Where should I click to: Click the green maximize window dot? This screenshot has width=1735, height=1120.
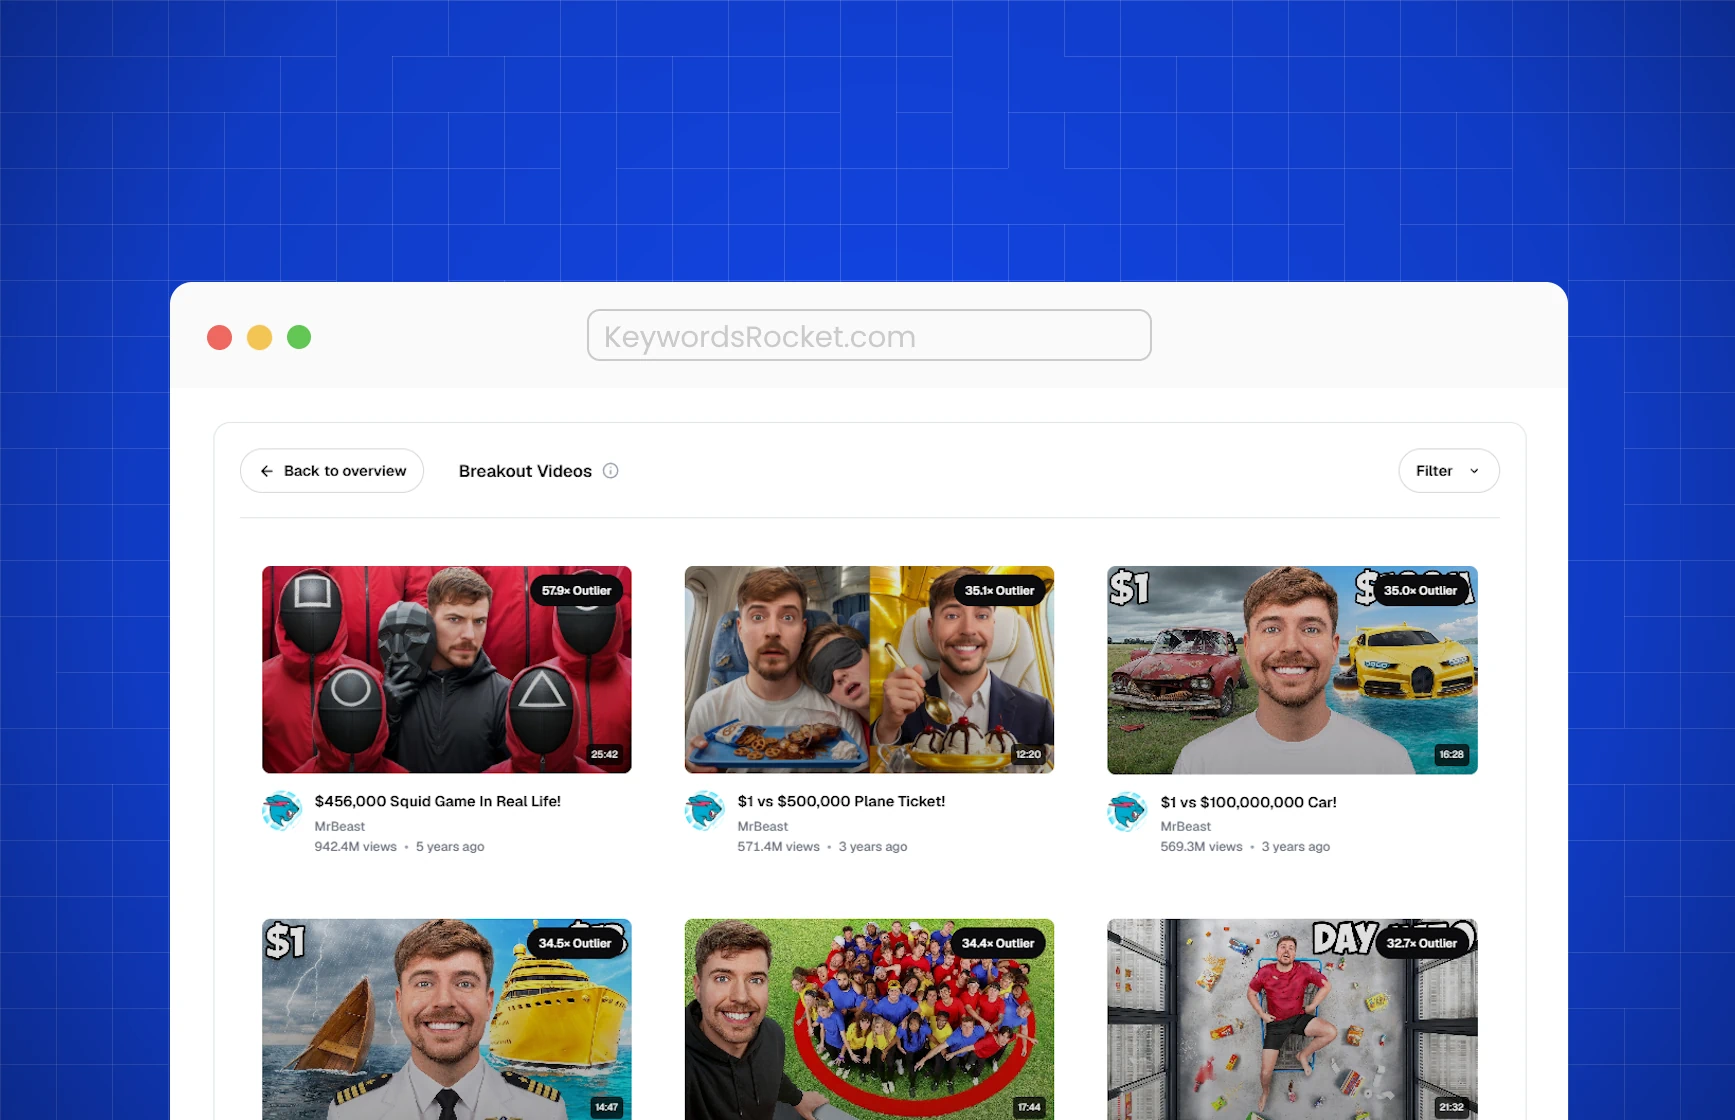coord(299,337)
